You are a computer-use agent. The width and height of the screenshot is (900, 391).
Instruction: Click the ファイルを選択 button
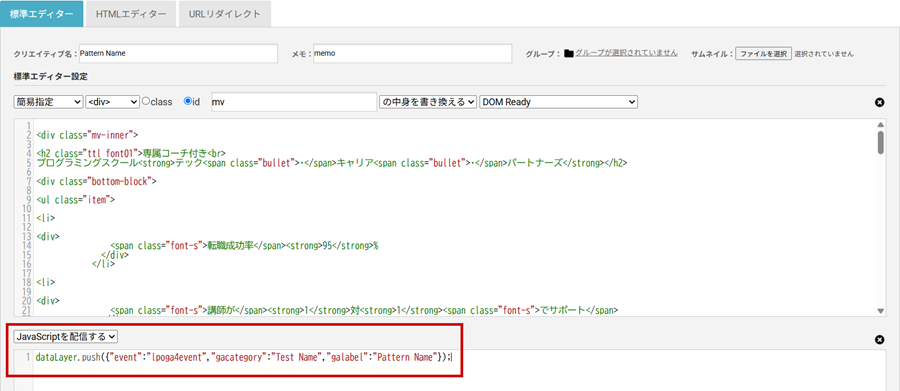click(763, 53)
